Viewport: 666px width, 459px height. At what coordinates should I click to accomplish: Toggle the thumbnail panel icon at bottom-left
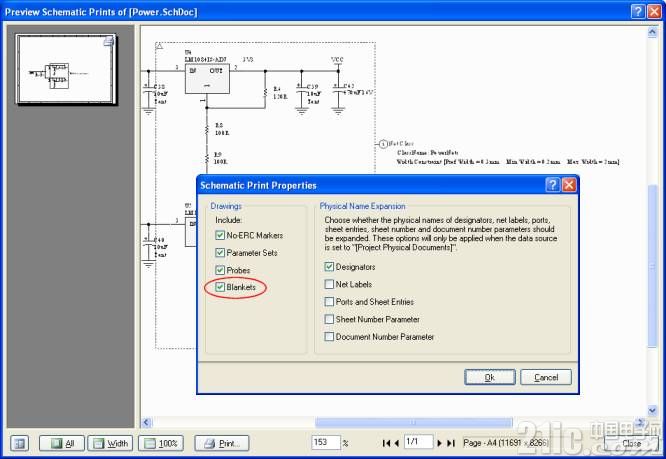[19, 443]
